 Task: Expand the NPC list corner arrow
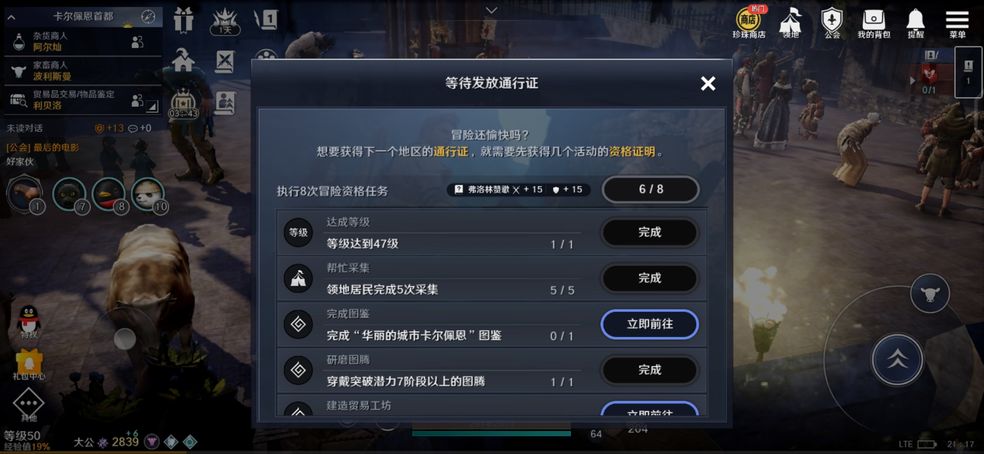click(x=151, y=107)
